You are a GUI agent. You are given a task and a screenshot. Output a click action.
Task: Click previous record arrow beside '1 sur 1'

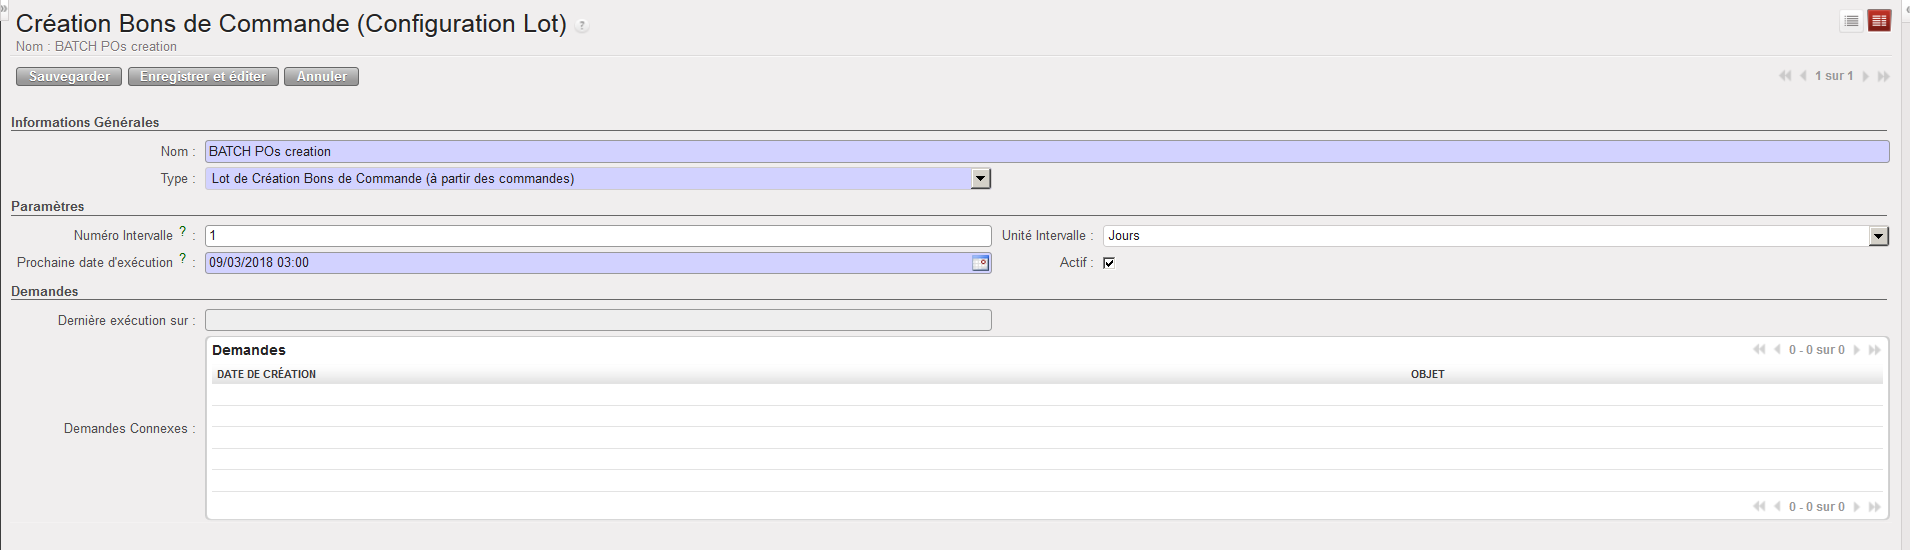tap(1804, 76)
